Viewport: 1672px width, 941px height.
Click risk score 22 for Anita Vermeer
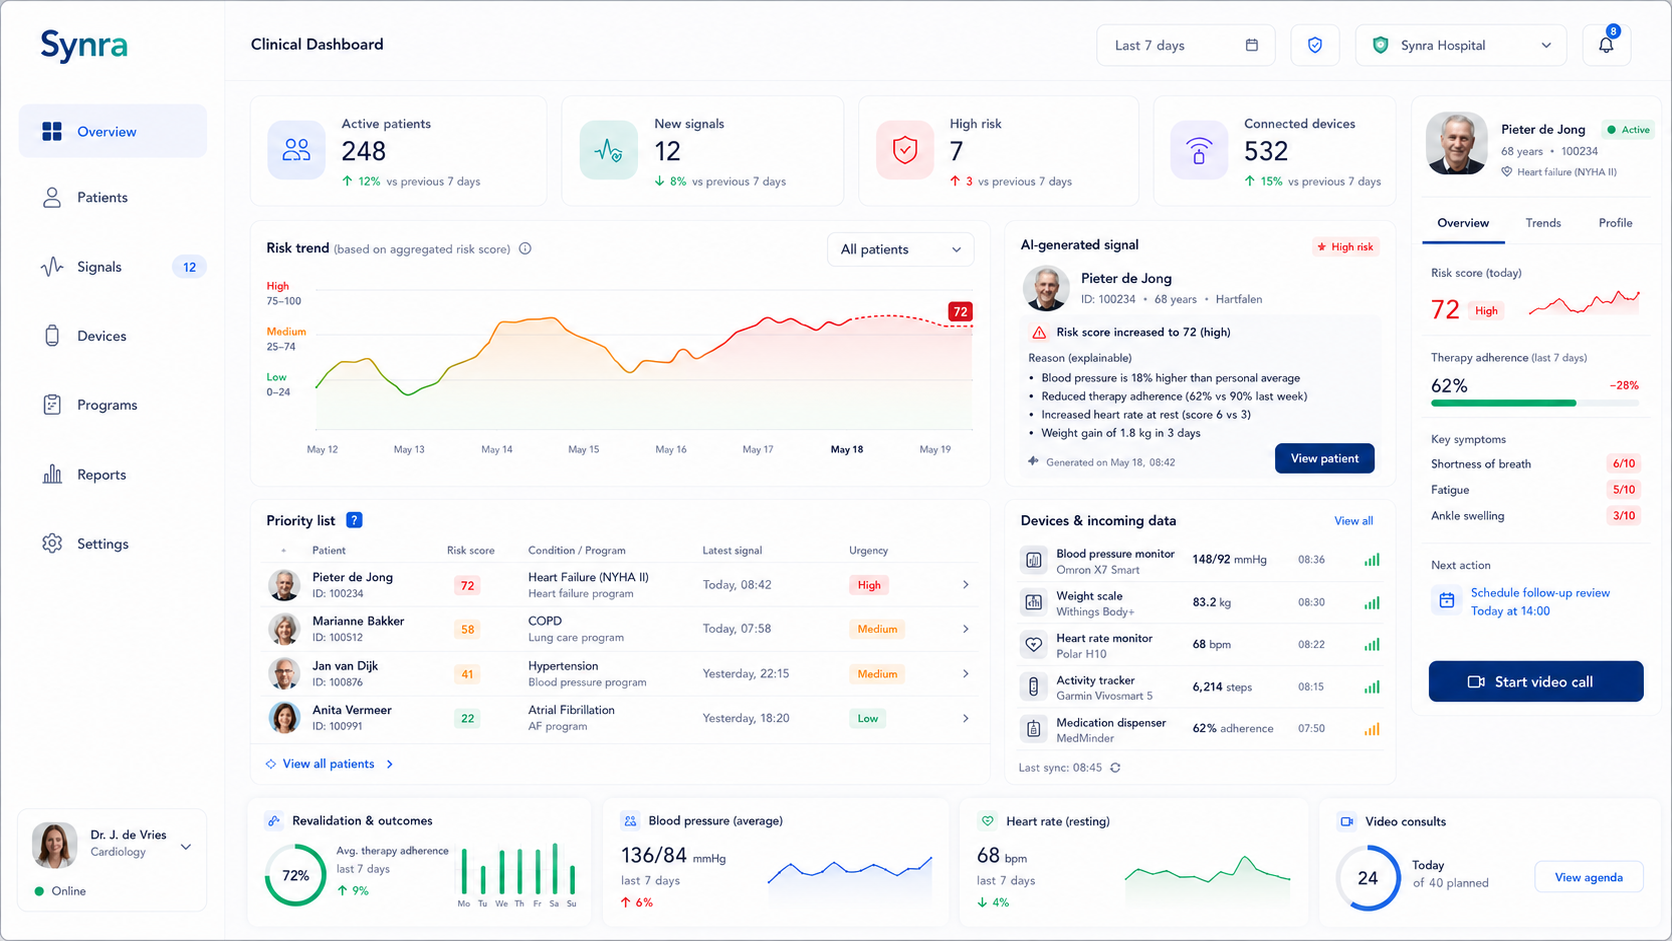pos(467,718)
